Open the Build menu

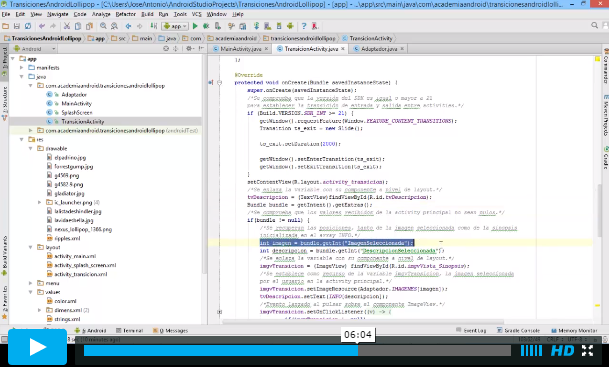[x=147, y=14]
